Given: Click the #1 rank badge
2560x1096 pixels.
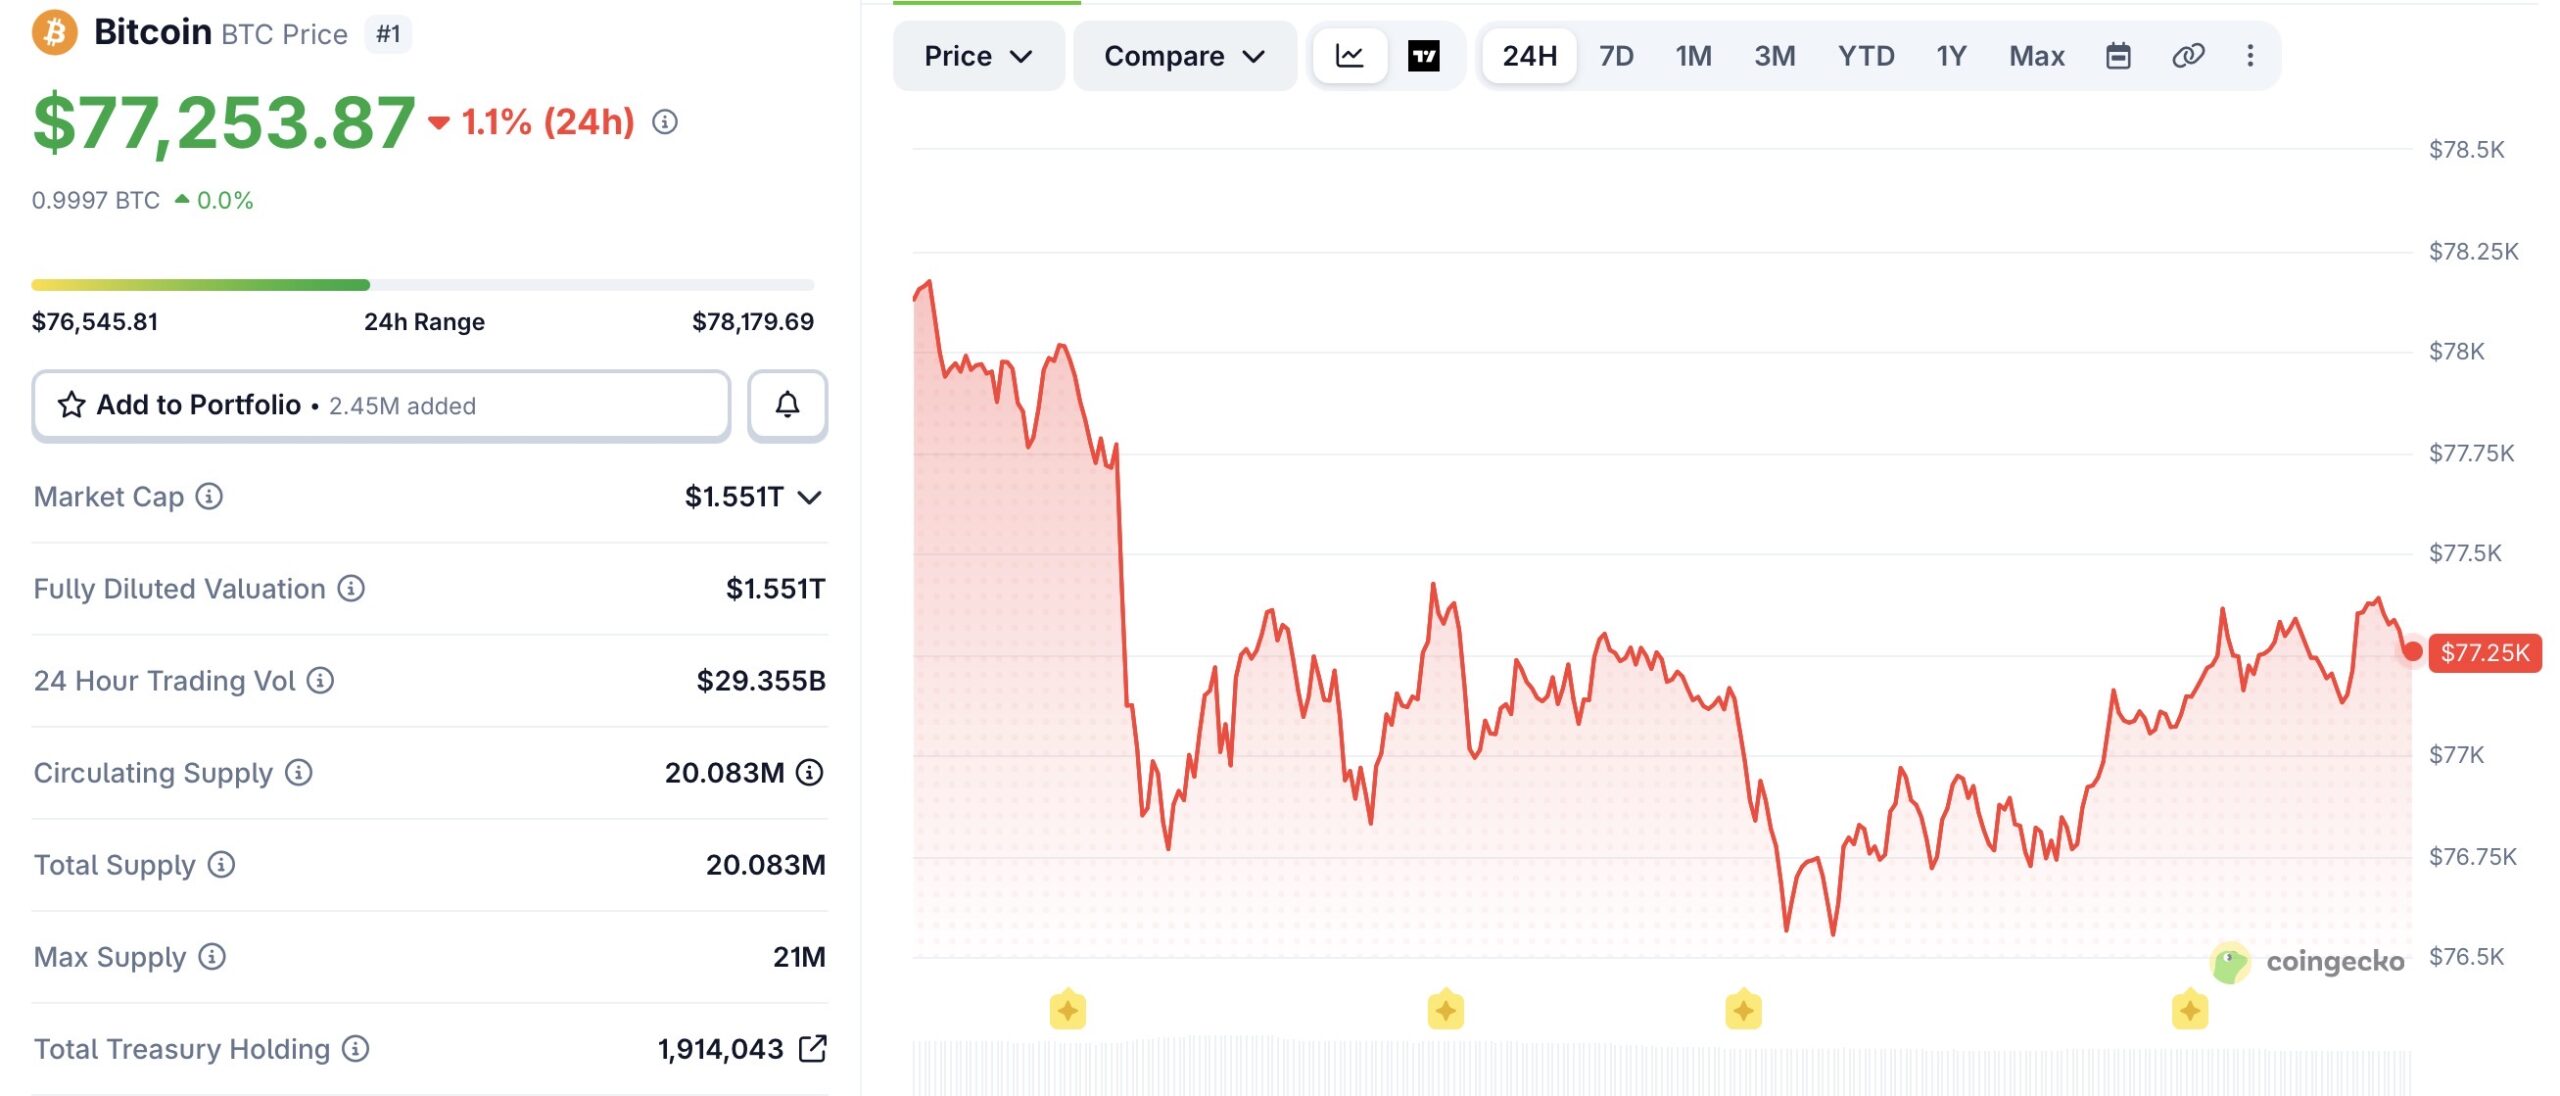Looking at the screenshot, I should tap(388, 34).
